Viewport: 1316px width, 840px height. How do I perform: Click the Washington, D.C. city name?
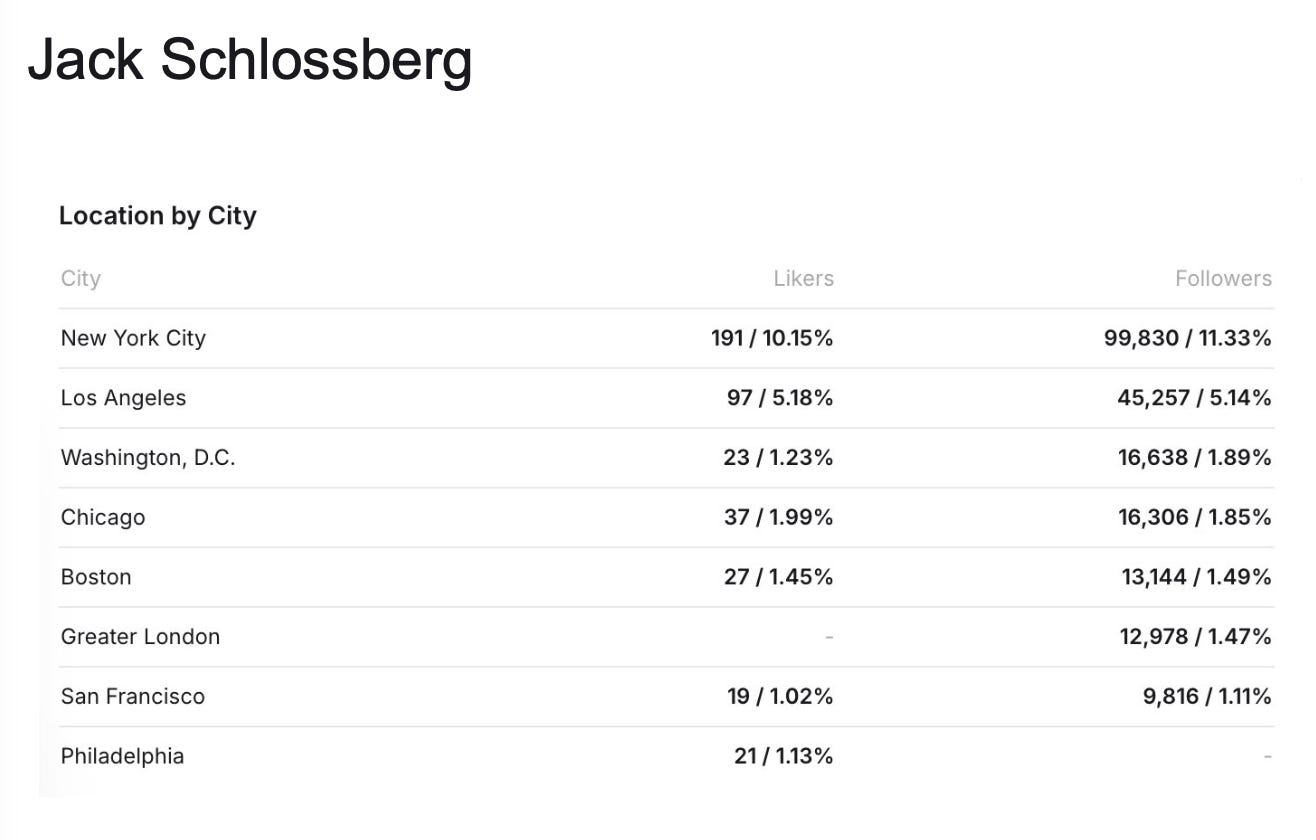[x=148, y=458]
